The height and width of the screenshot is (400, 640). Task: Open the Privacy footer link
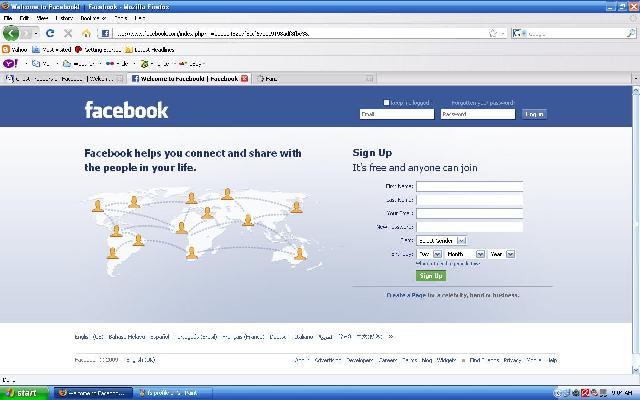coord(512,360)
